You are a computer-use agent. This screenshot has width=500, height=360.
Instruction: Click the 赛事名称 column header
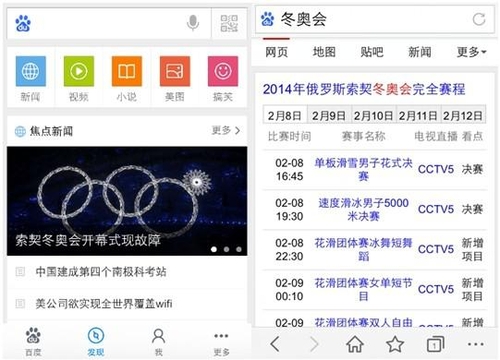364,136
